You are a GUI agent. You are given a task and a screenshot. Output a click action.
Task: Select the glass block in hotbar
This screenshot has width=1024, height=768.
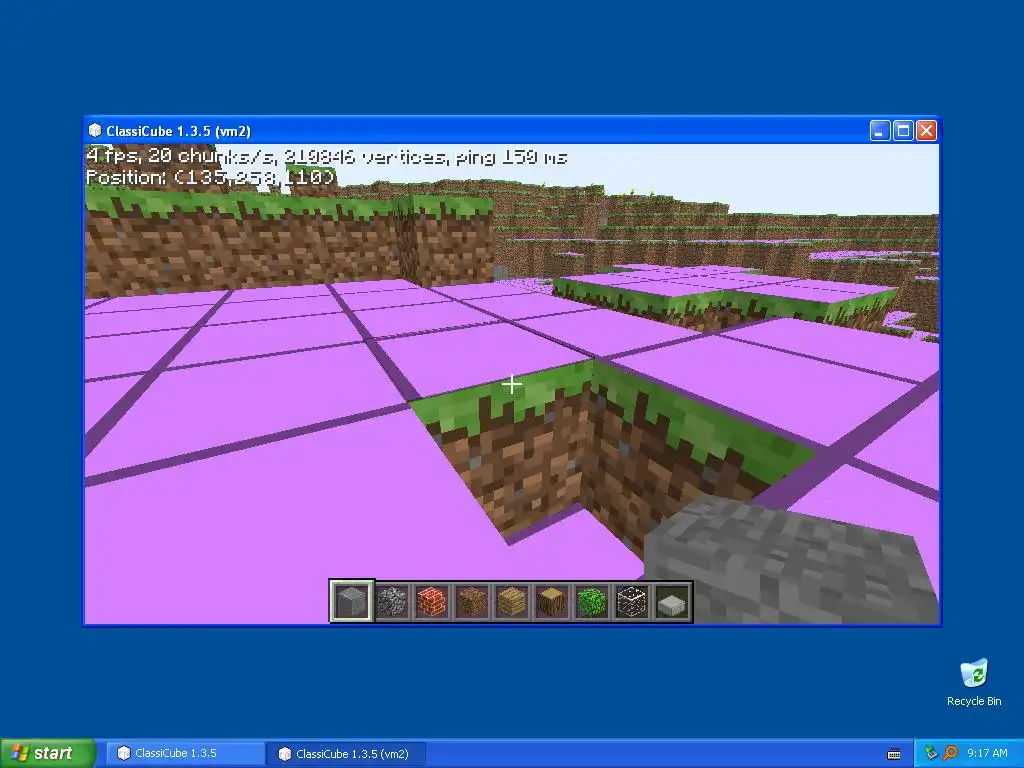point(632,601)
